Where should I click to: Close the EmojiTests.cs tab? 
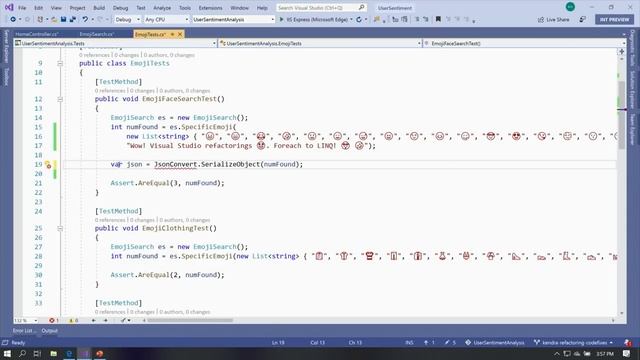tap(180, 34)
